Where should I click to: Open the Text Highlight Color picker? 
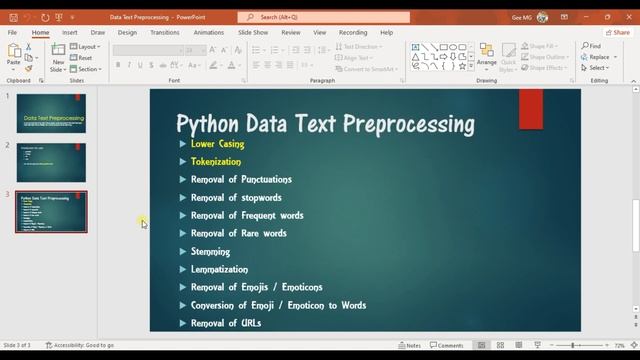[213, 65]
